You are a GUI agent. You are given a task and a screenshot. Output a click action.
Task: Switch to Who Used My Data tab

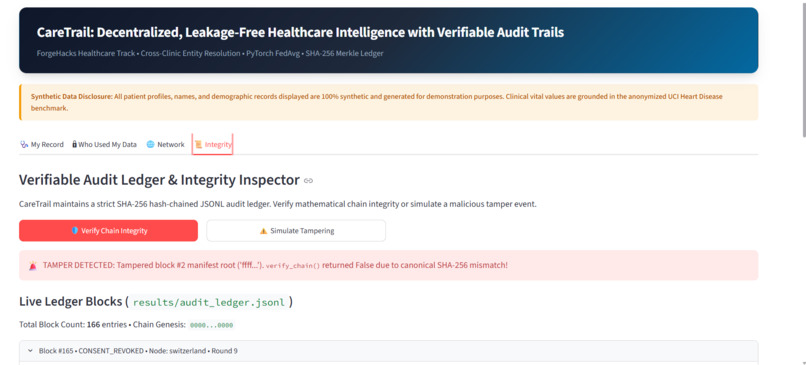pyautogui.click(x=104, y=144)
